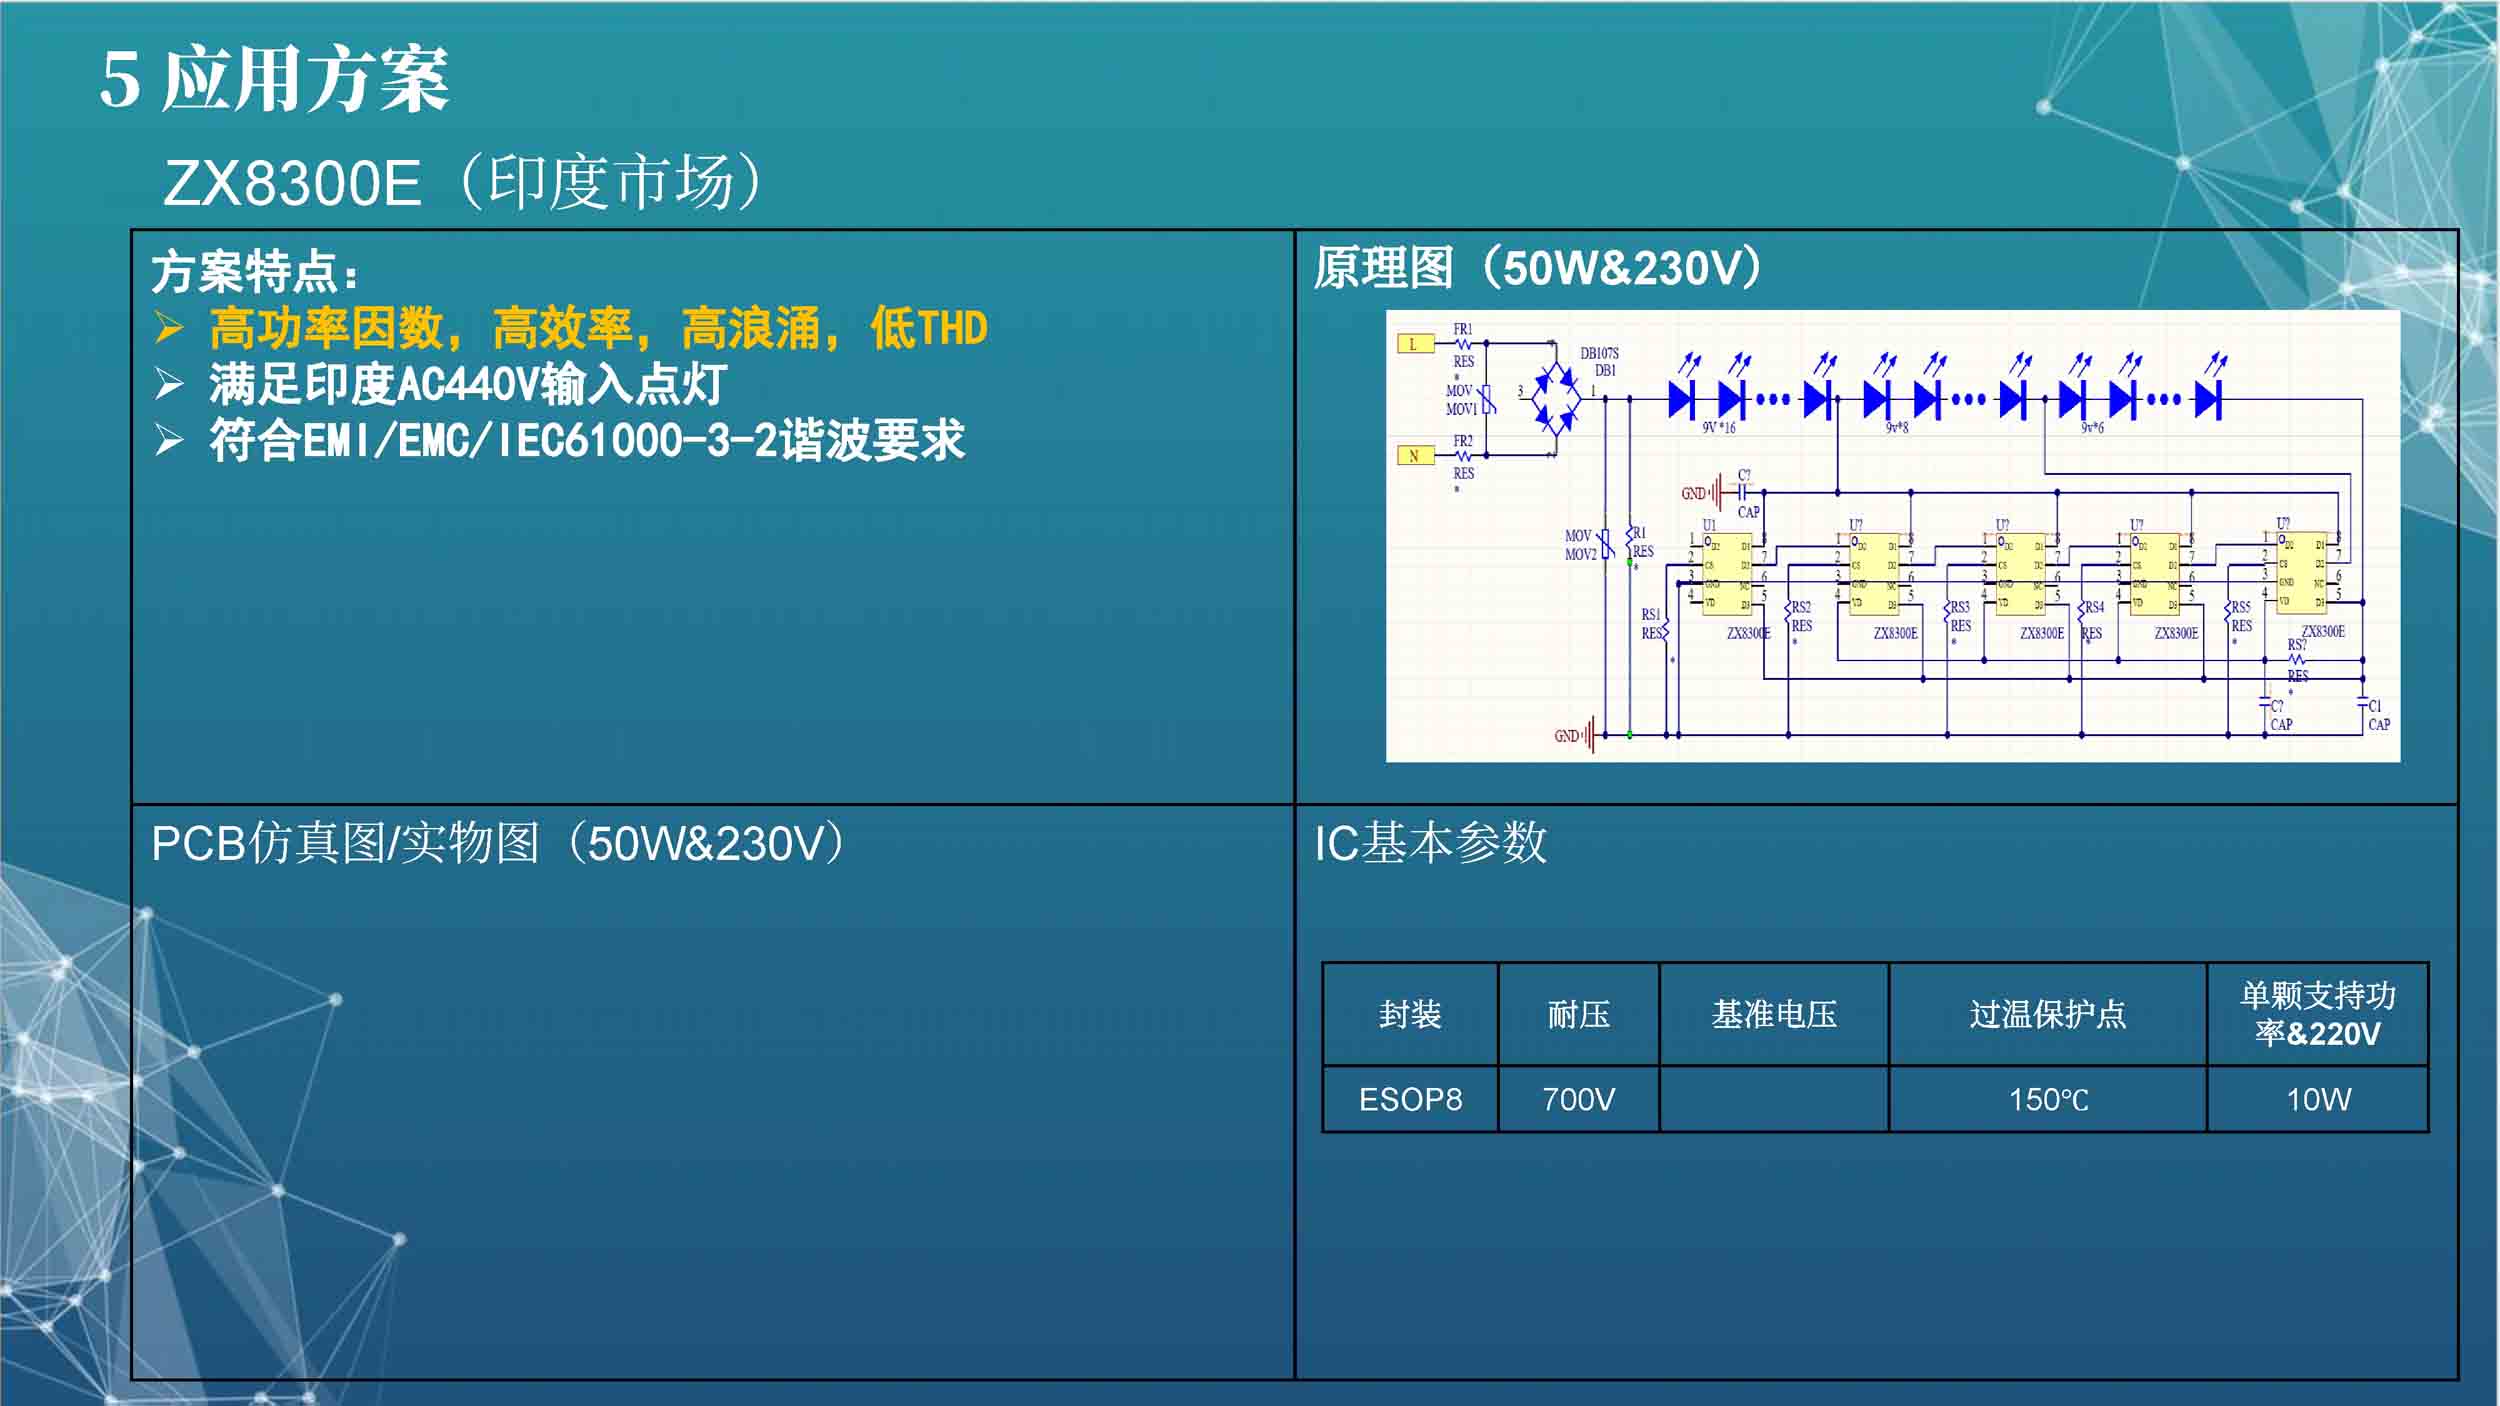2500x1406 pixels.
Task: Click the 基准电压 column header
Action: (x=1774, y=1015)
